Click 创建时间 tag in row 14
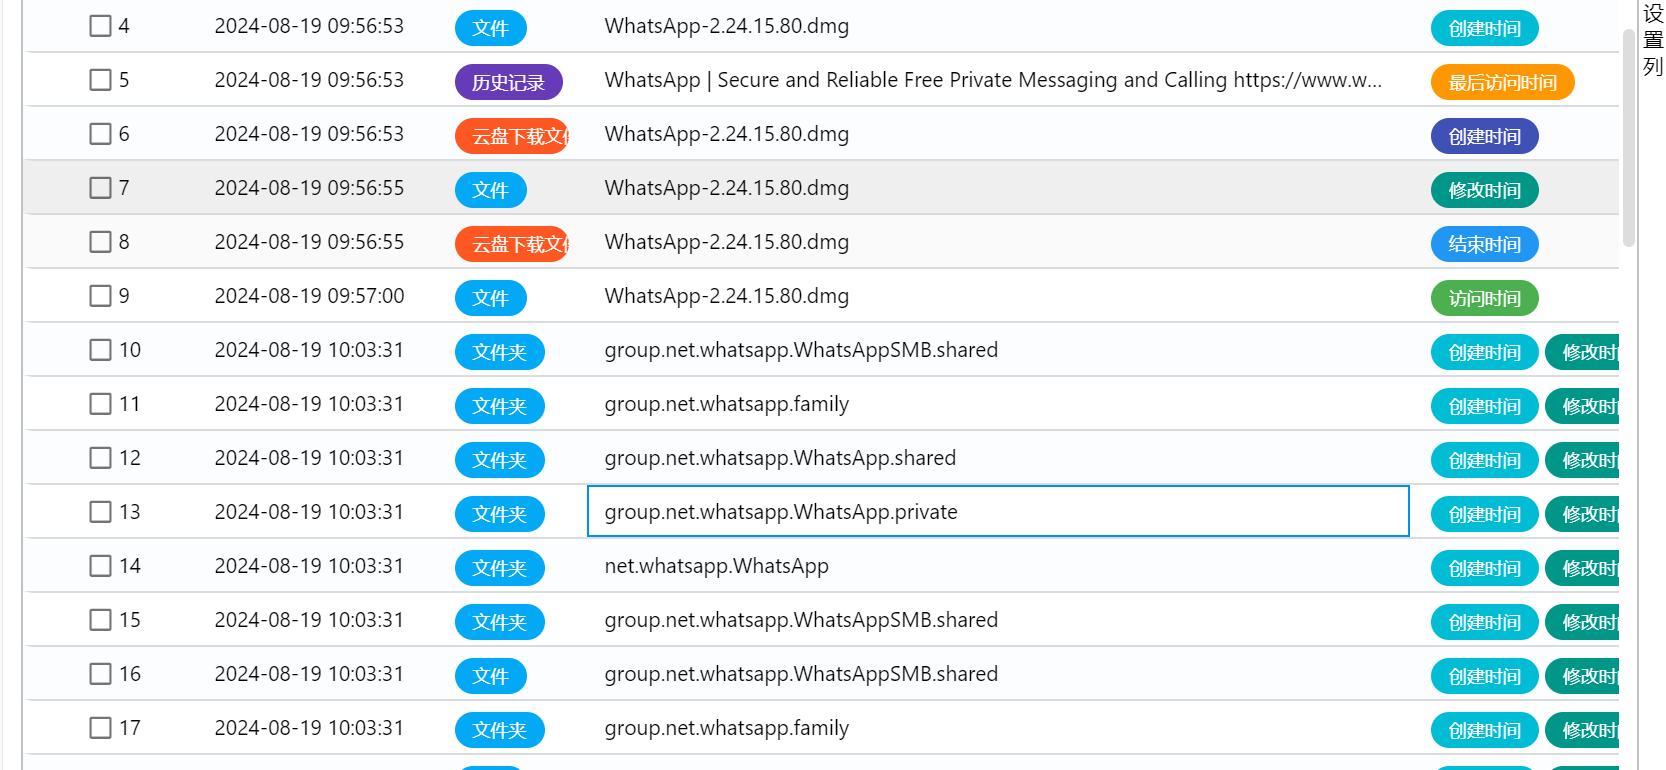 (1485, 568)
